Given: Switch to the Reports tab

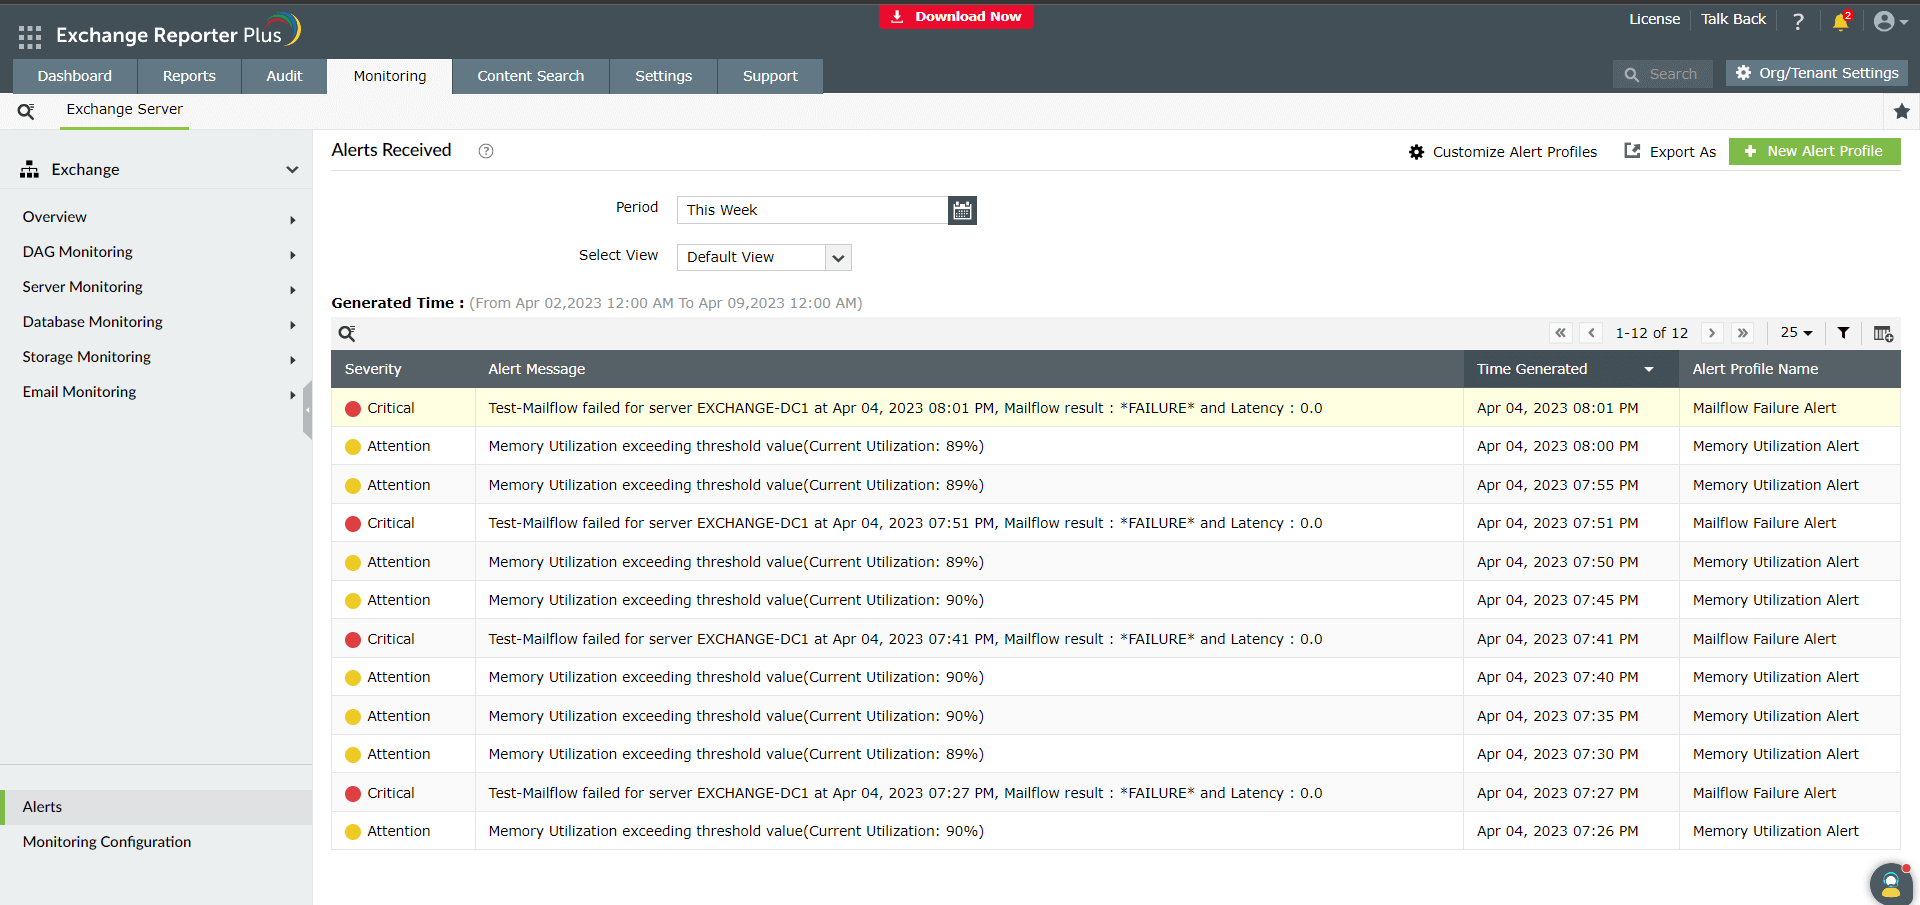Looking at the screenshot, I should [x=189, y=76].
